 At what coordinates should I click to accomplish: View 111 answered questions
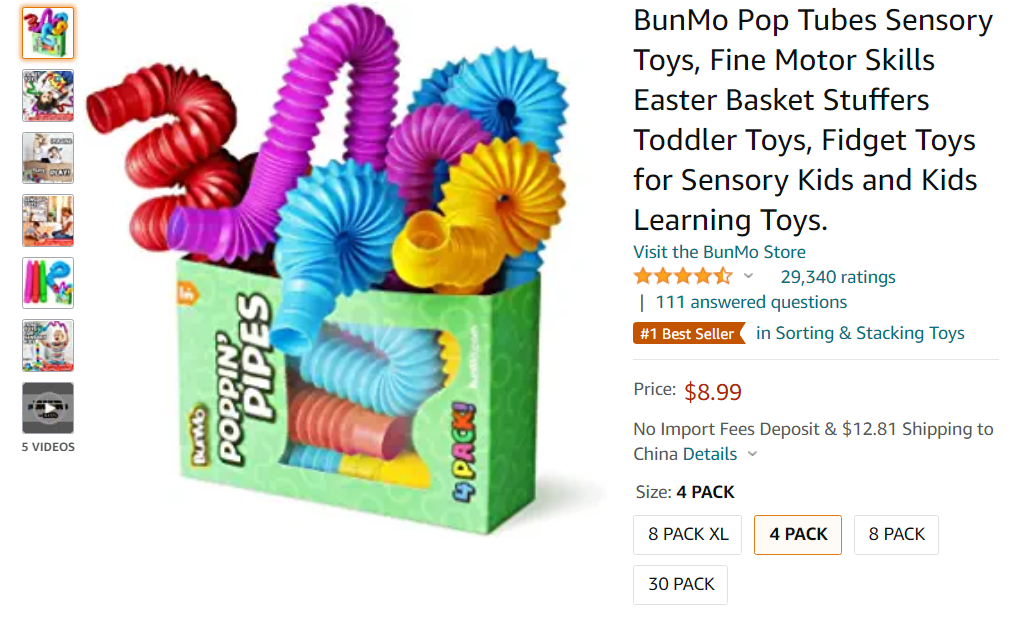pos(751,302)
